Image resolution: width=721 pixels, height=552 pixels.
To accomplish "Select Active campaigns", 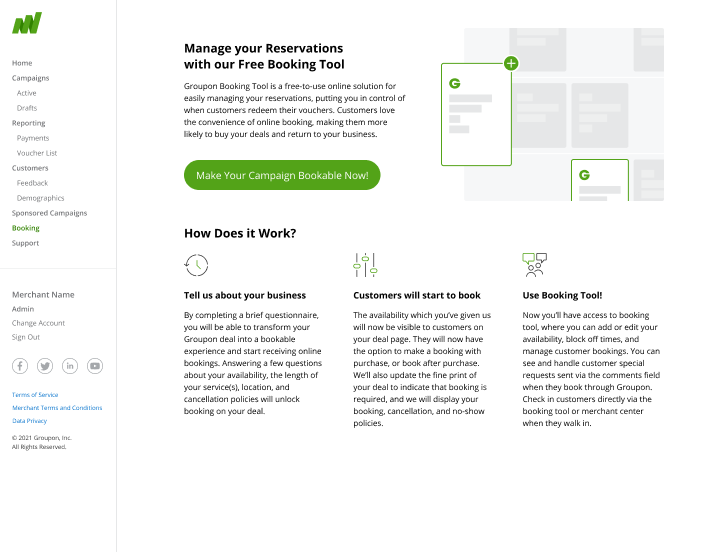I will point(27,93).
